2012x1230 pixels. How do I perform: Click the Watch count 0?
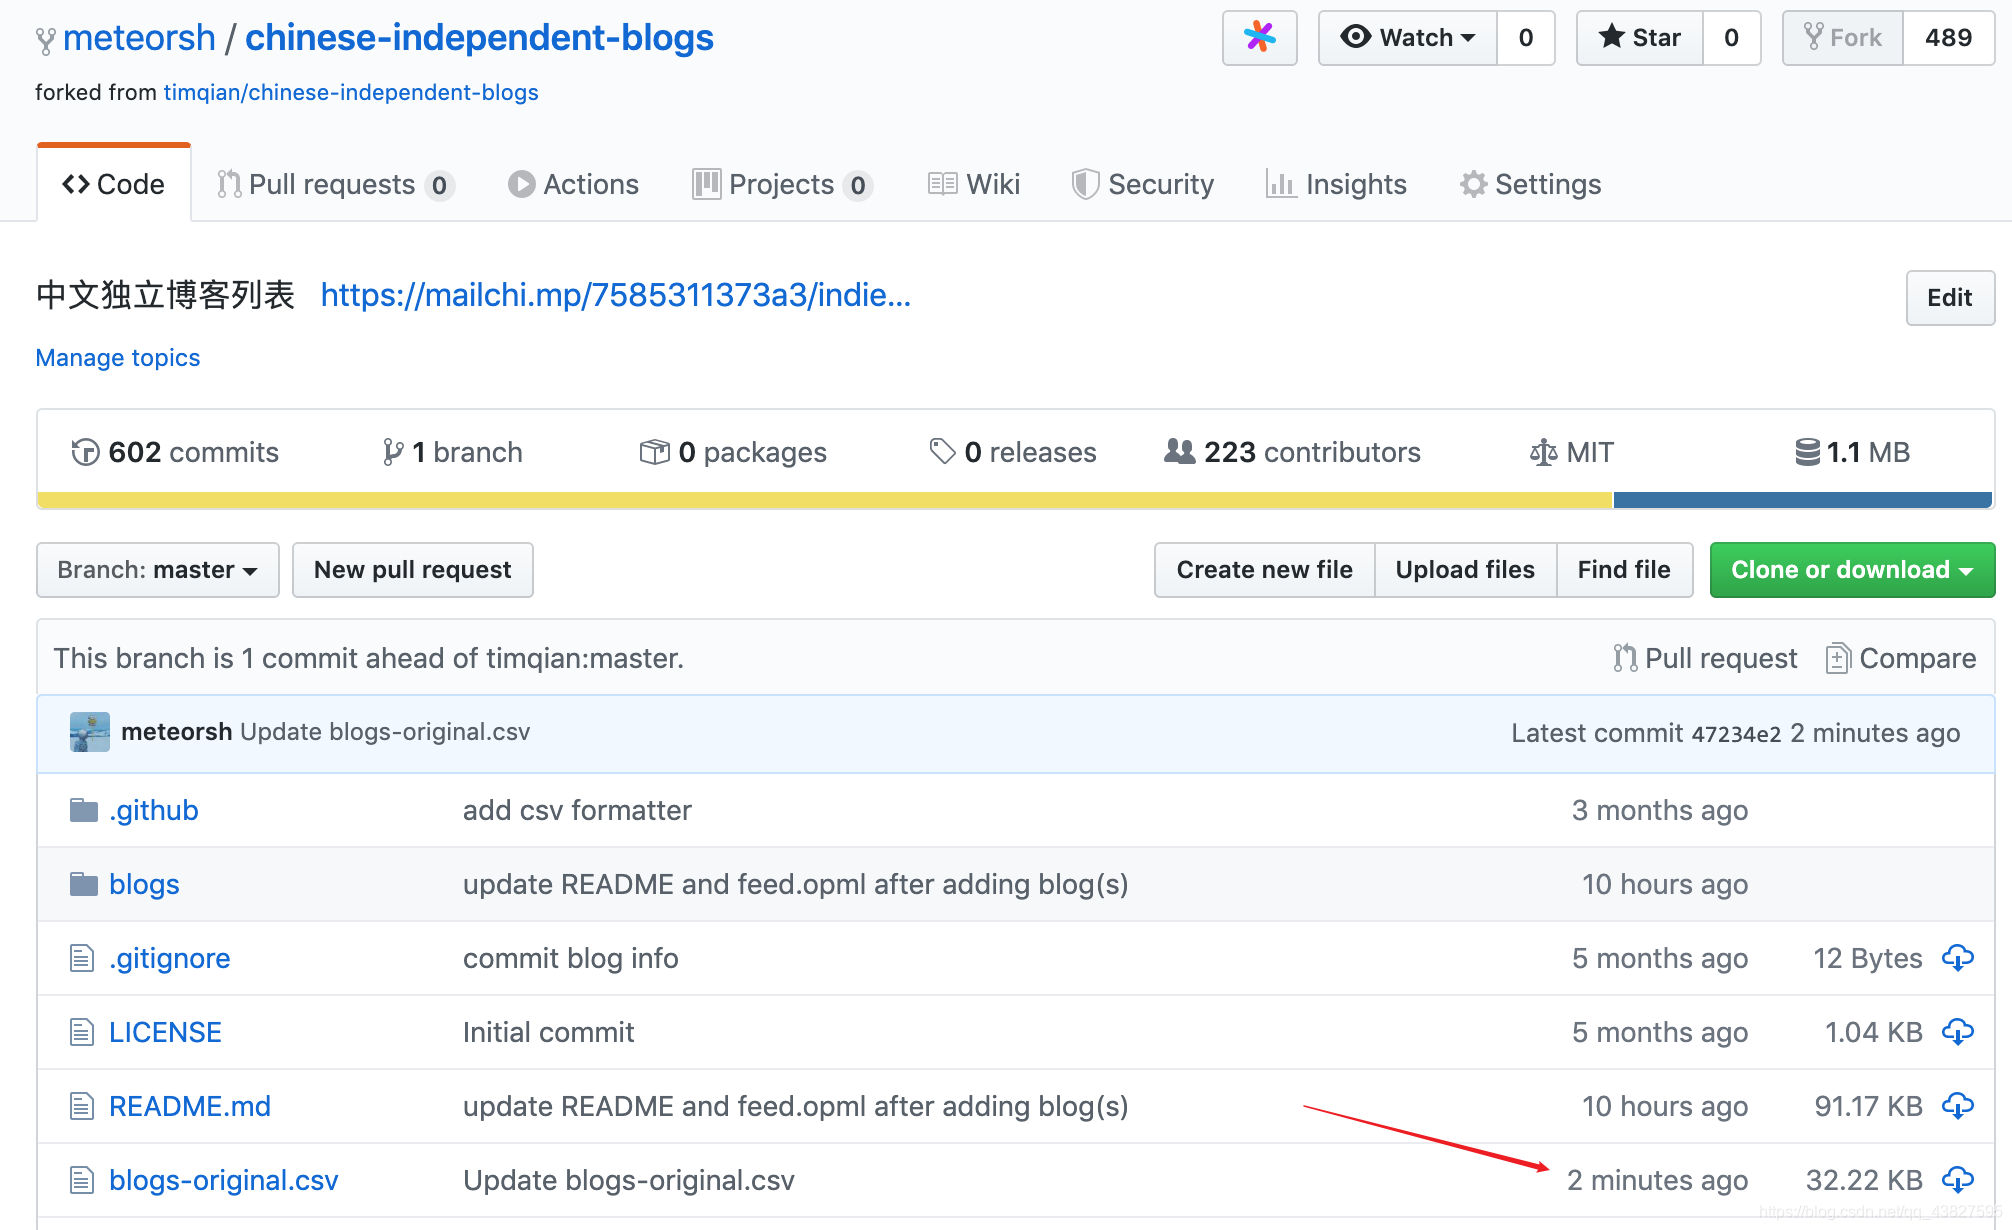[1526, 38]
